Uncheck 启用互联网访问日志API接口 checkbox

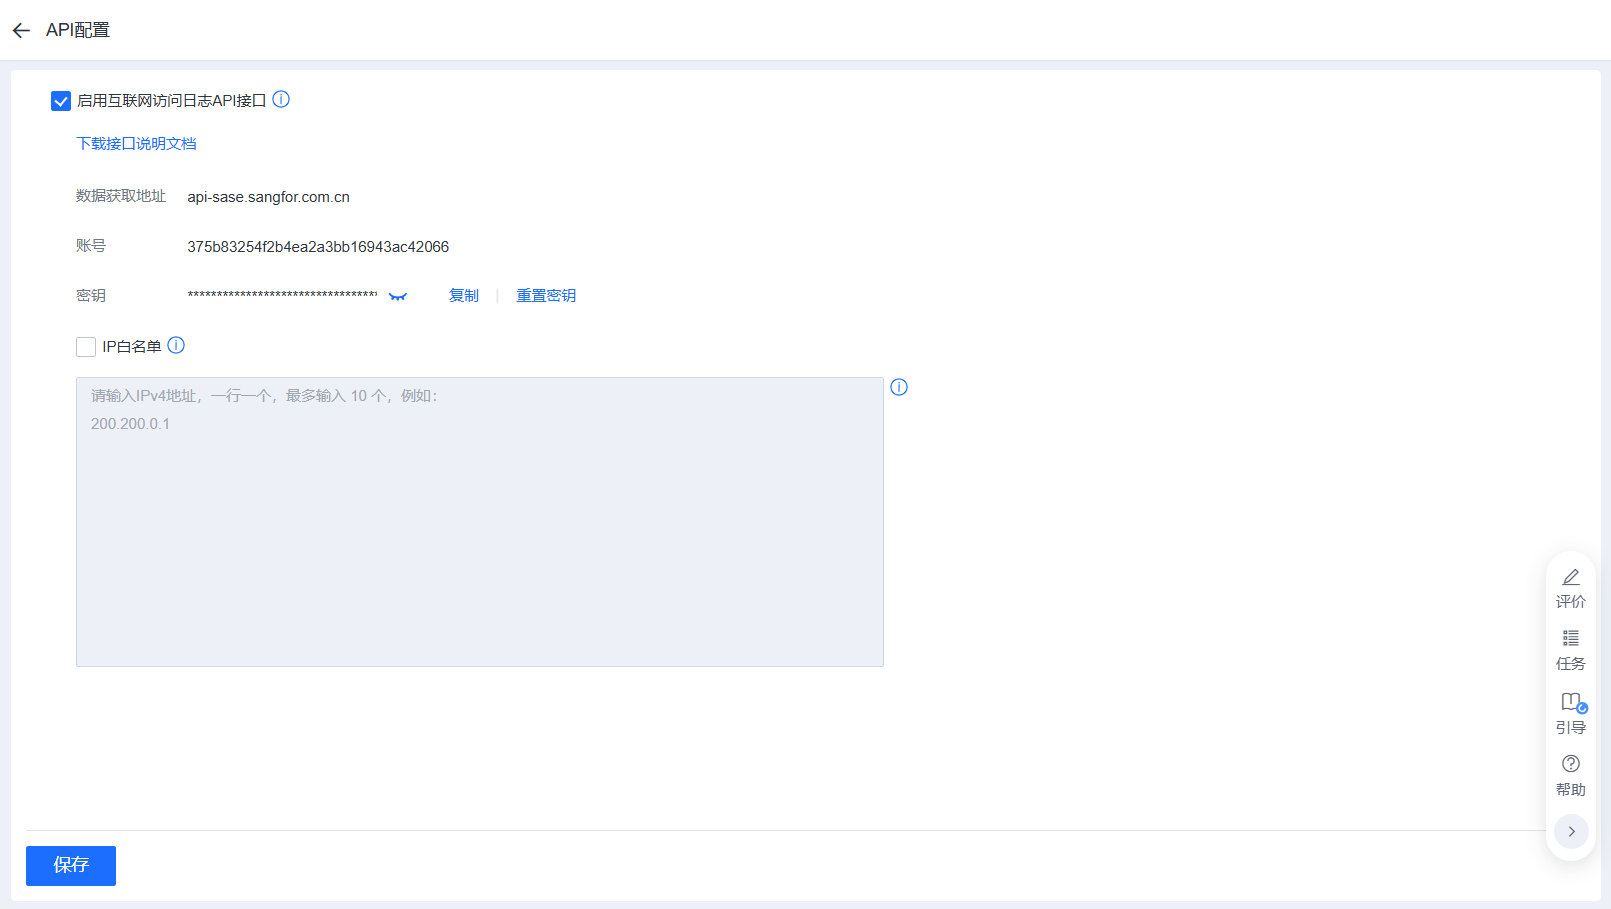61,101
